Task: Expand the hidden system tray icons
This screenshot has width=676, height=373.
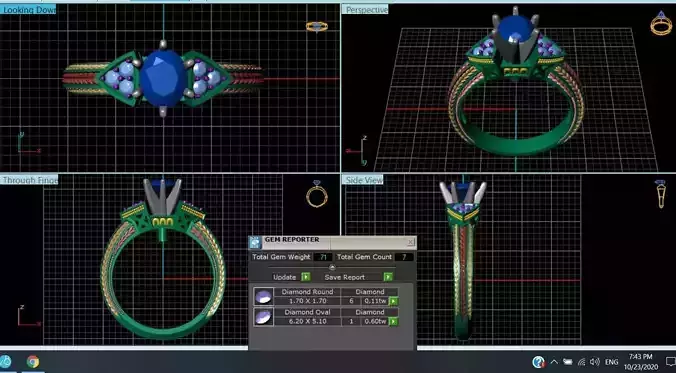Action: pos(554,362)
